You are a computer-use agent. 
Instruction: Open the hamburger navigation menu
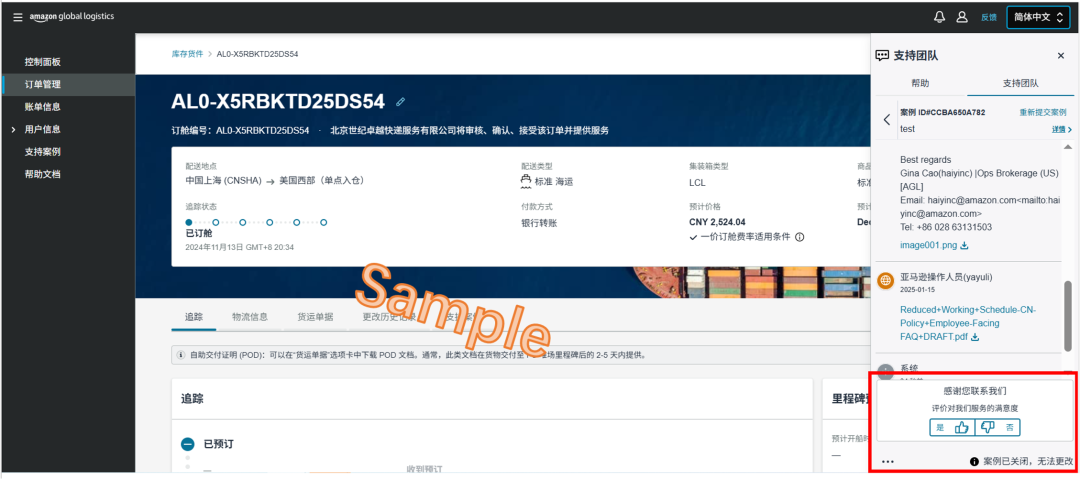[x=18, y=17]
